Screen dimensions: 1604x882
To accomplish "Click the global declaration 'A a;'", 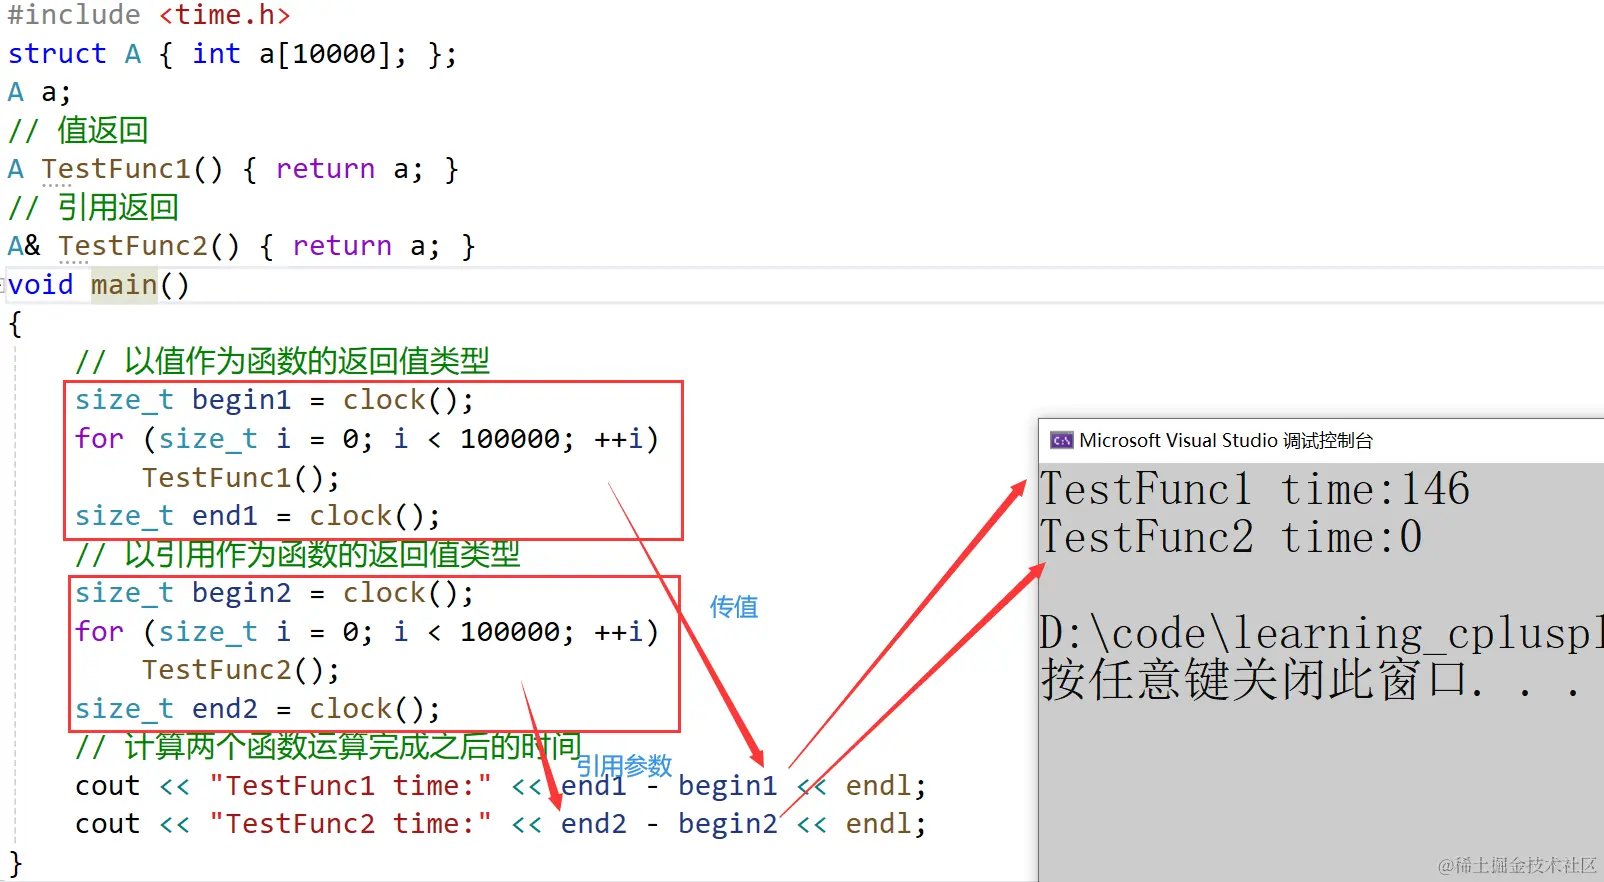I will pos(39,93).
